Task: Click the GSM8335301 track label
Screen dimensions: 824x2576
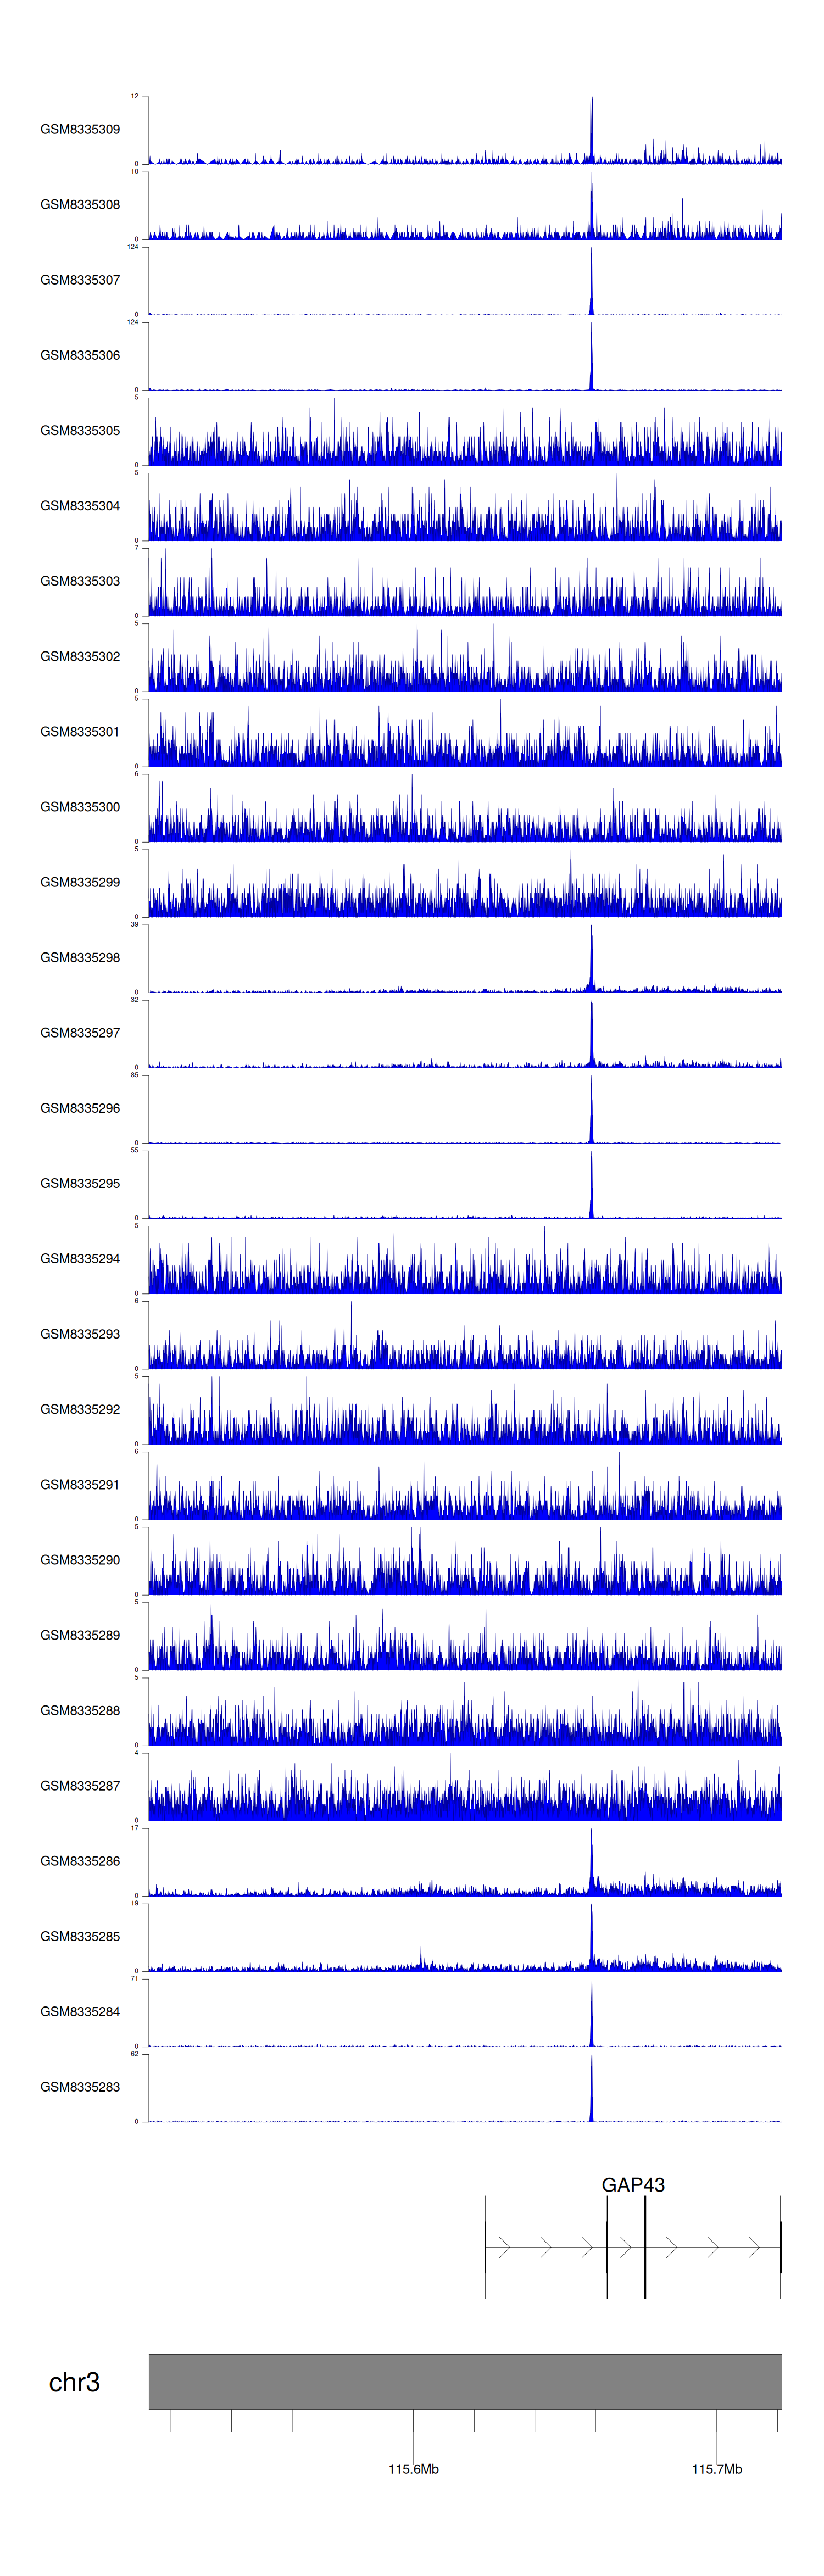Action: pyautogui.click(x=80, y=731)
